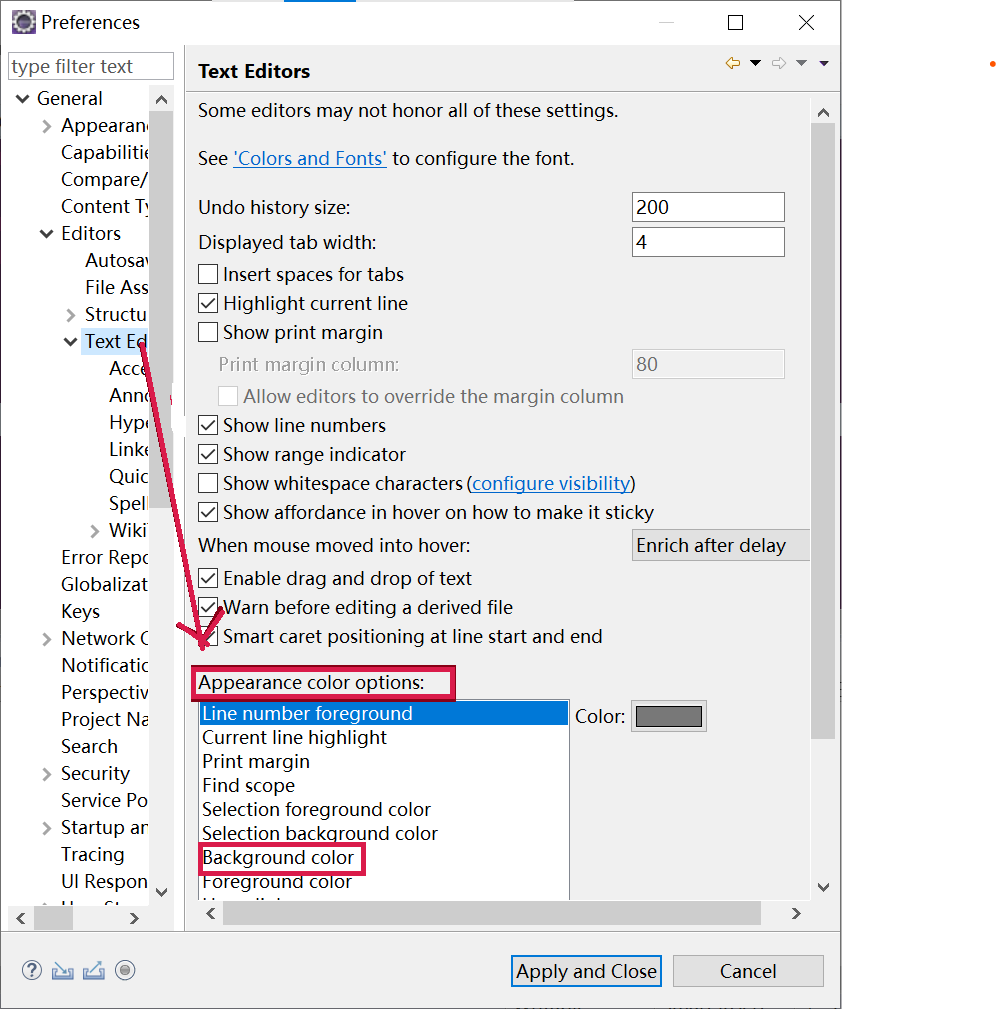Click the Eclipse logo in the title bar
997x1009 pixels.
(22, 21)
